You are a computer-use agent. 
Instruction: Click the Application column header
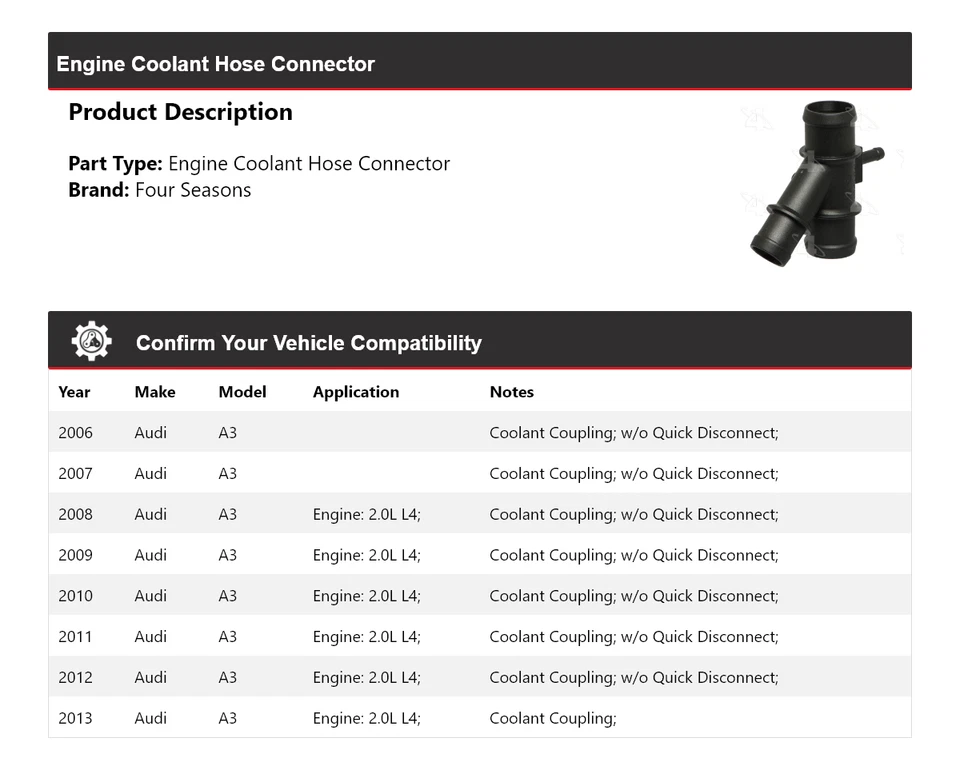pyautogui.click(x=355, y=392)
